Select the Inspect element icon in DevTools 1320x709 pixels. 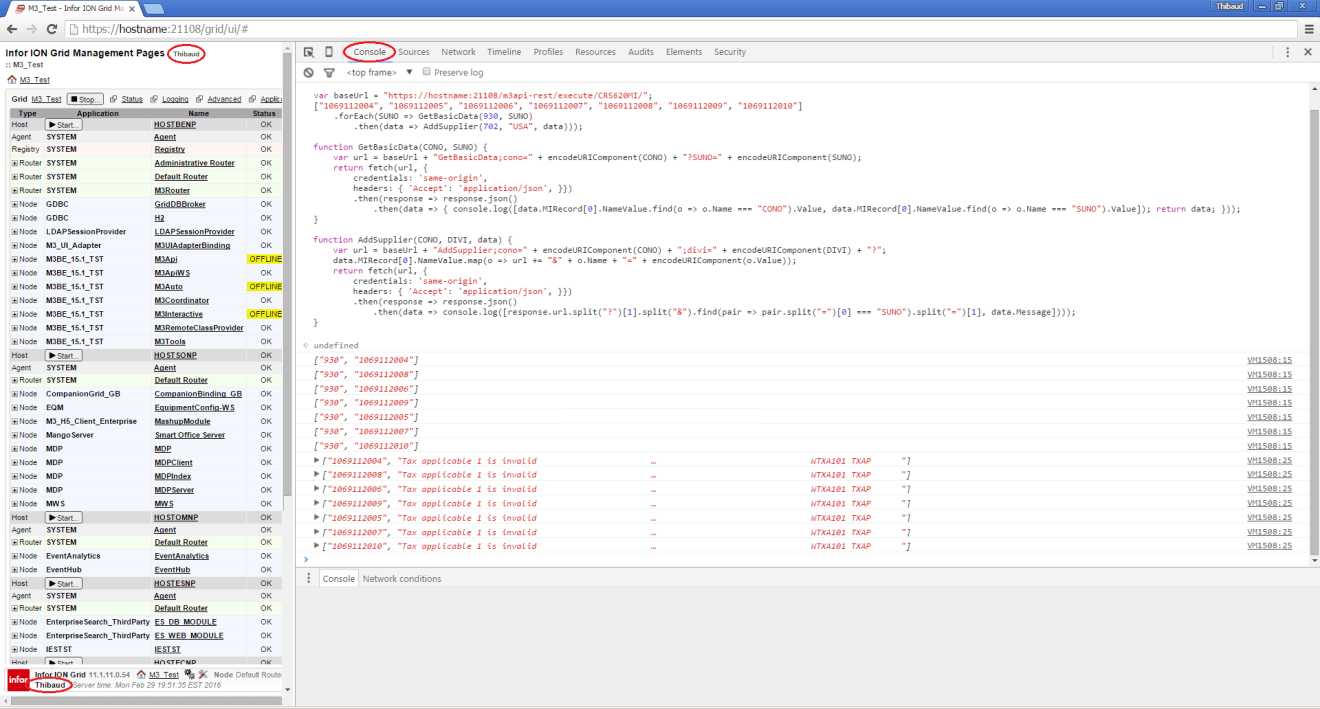tap(310, 51)
